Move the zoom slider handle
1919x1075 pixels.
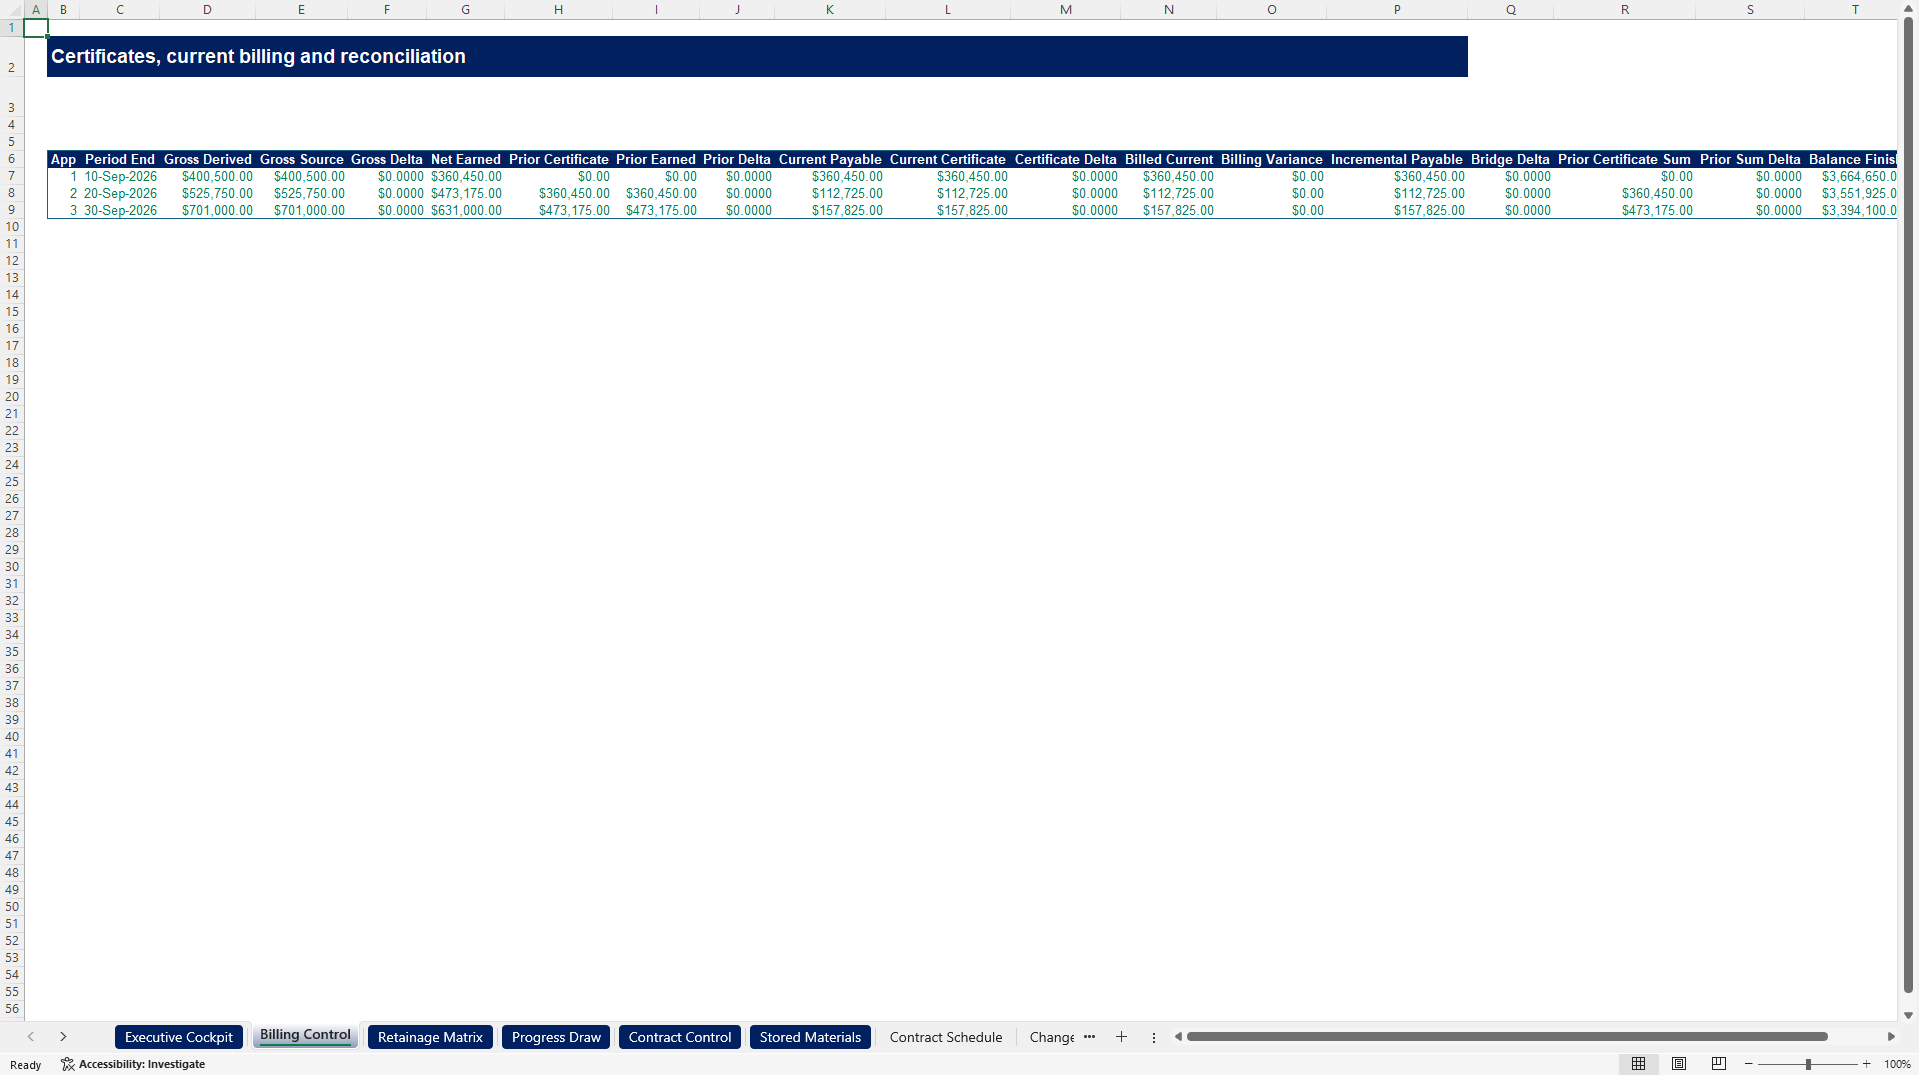[x=1808, y=1064]
